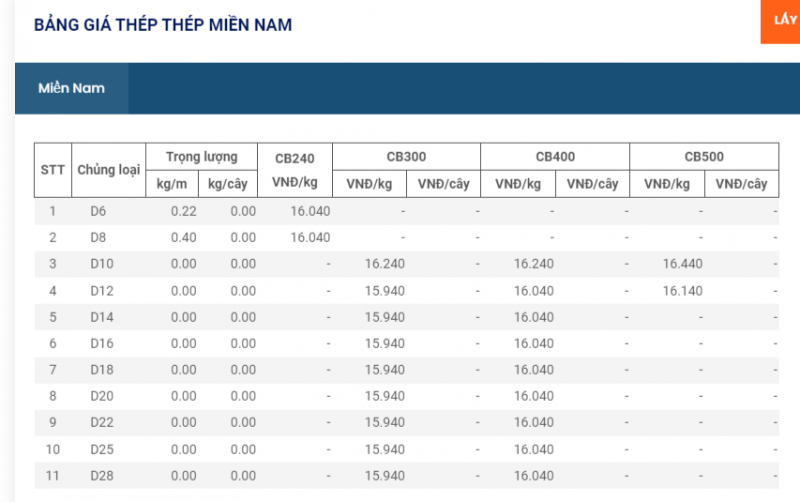Click the D20 cell in row 8

point(102,396)
